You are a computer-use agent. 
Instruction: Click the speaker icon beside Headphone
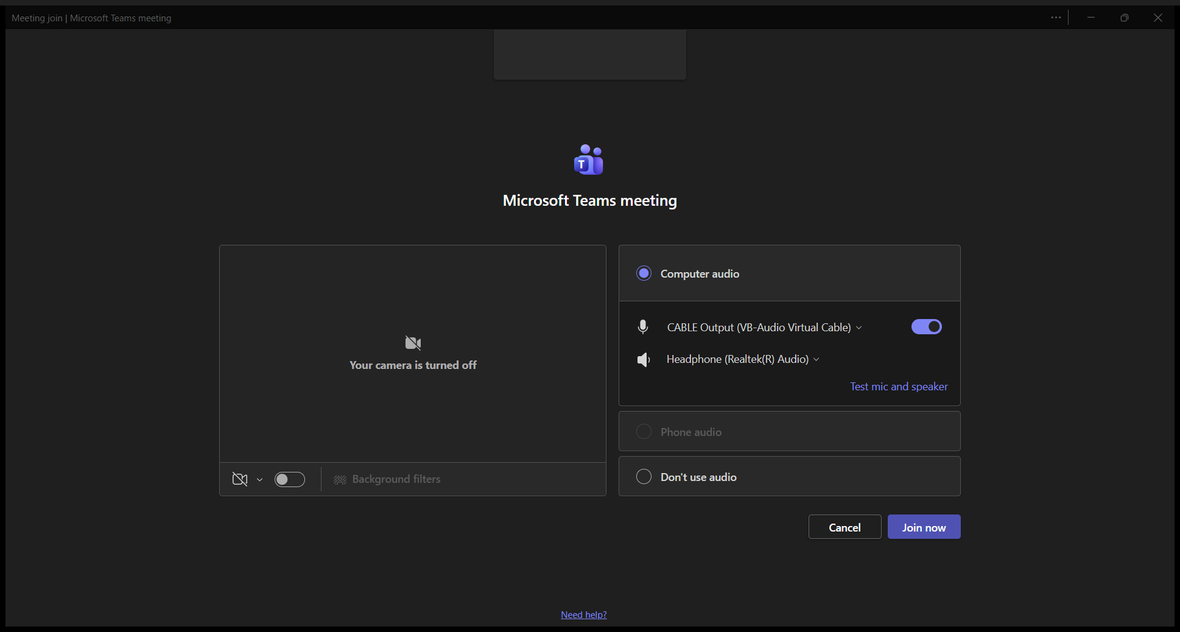pos(643,360)
